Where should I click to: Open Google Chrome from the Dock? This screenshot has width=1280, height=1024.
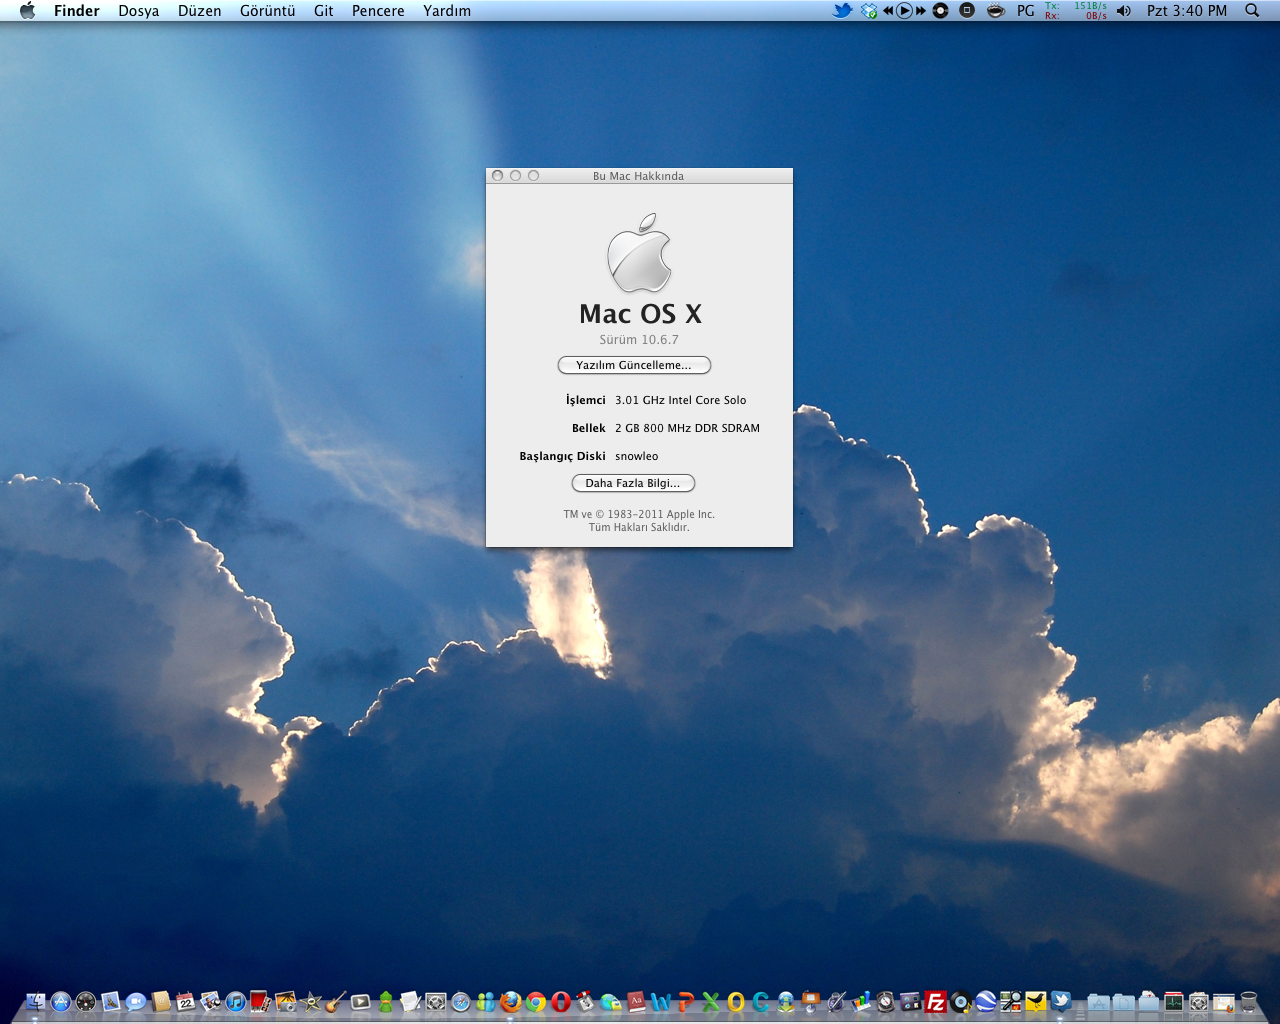click(536, 1001)
